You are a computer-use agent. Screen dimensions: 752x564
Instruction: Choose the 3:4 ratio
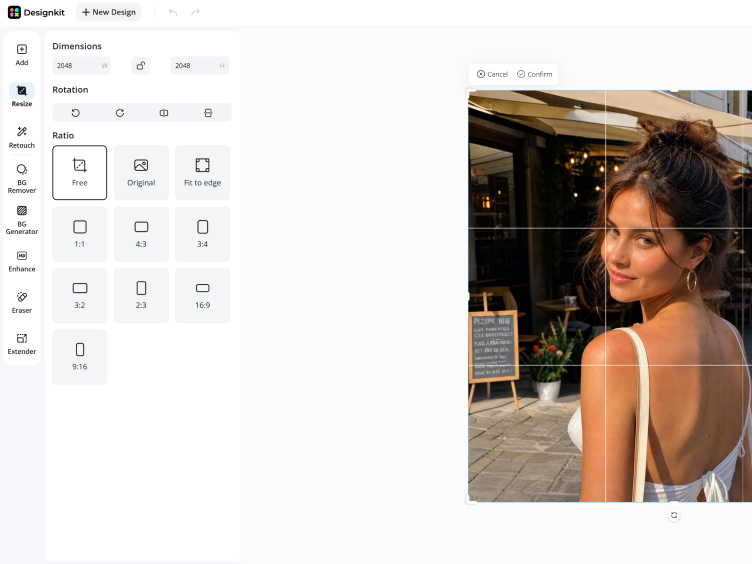202,234
